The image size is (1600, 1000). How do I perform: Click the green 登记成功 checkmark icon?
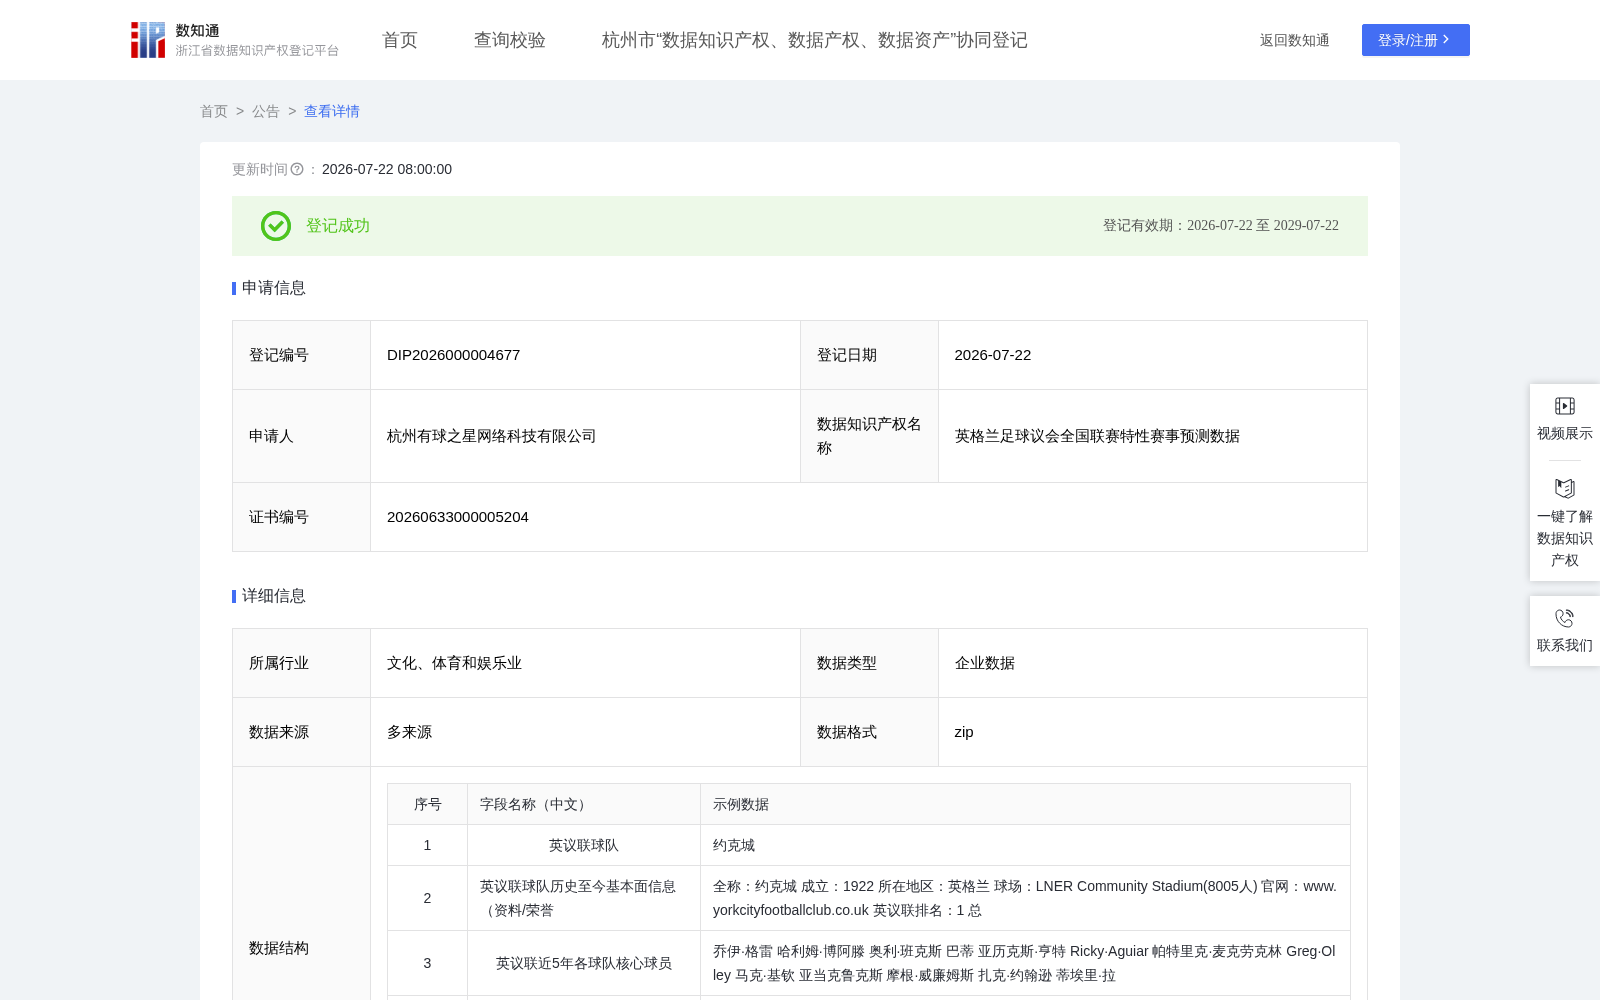tap(276, 226)
